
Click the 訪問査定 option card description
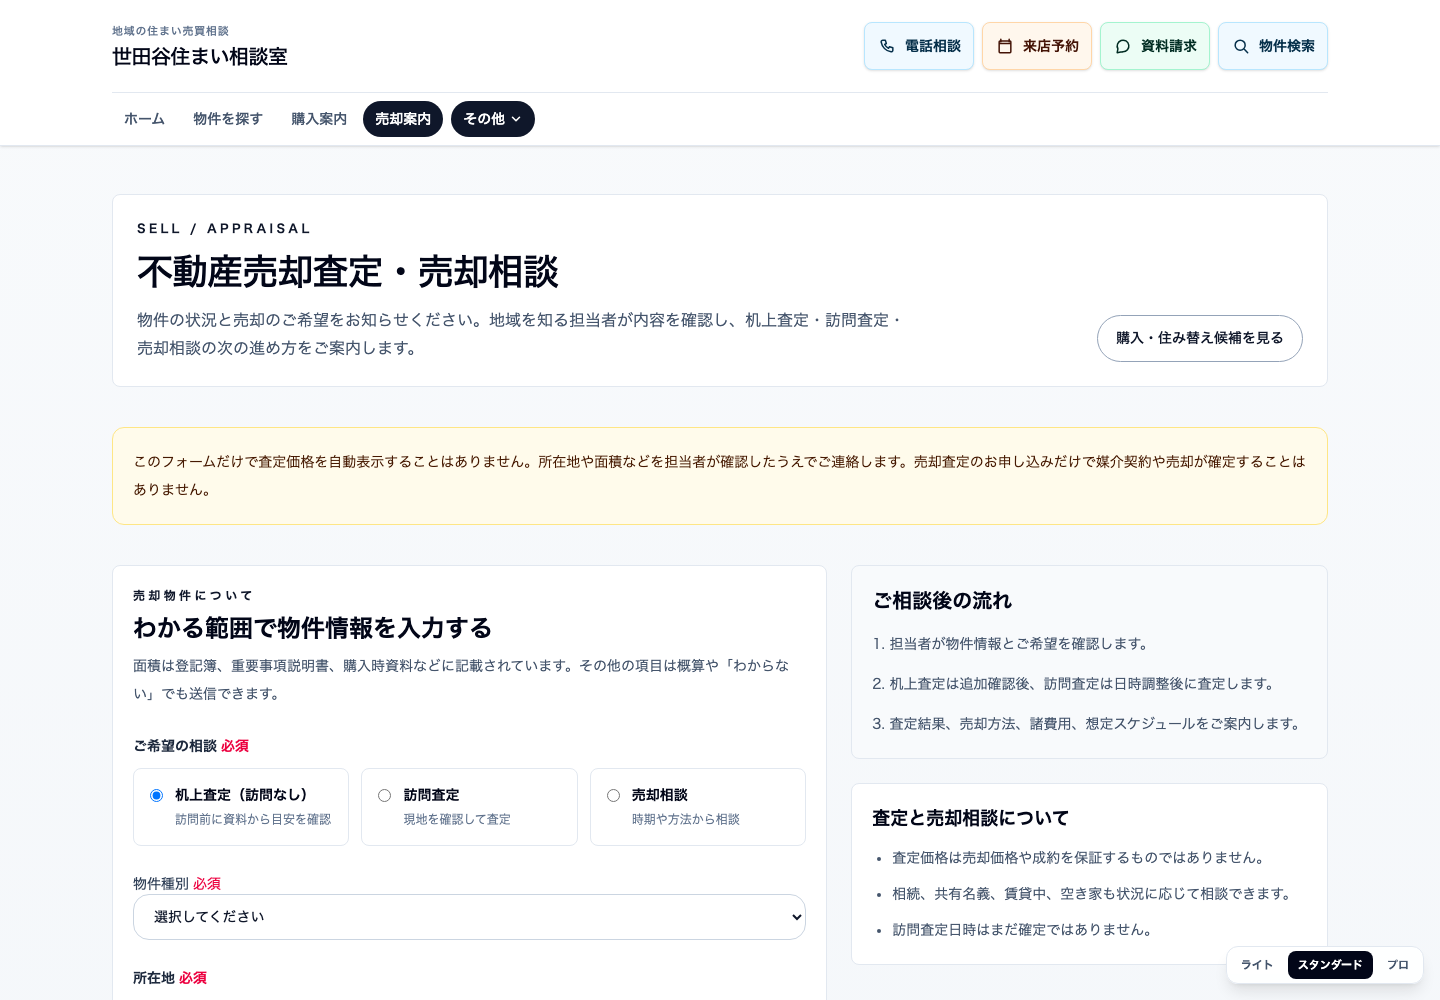(457, 819)
